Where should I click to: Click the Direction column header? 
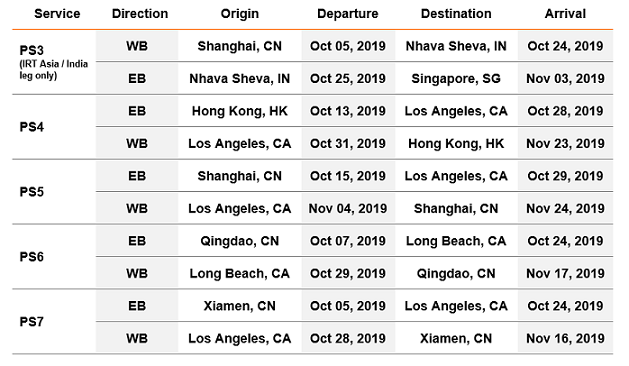coord(140,14)
